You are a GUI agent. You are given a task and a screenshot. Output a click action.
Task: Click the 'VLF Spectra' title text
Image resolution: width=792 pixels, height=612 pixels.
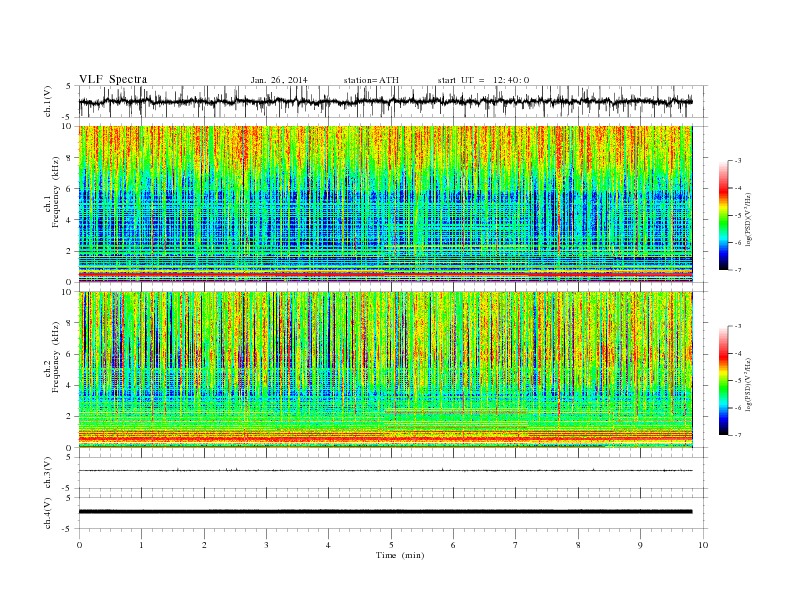(113, 79)
